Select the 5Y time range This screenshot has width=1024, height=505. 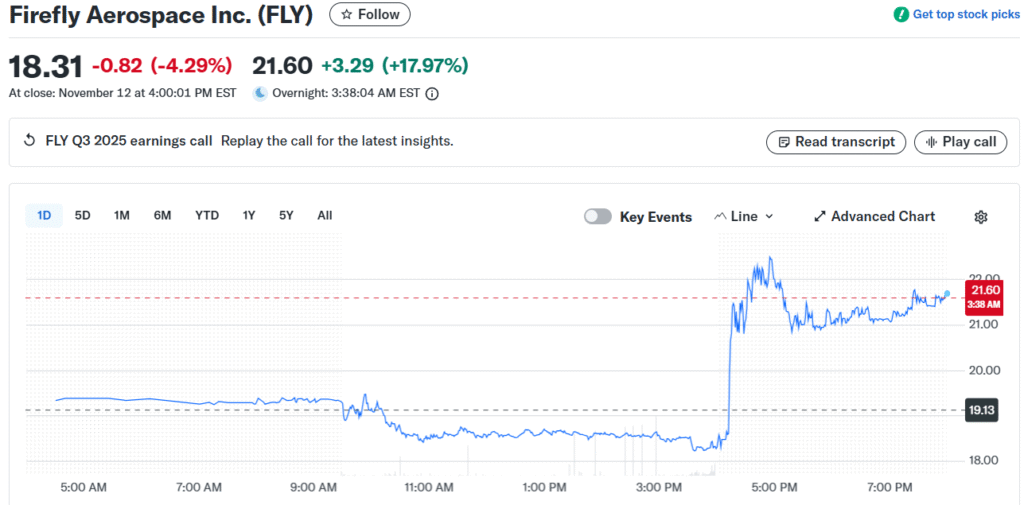[287, 215]
